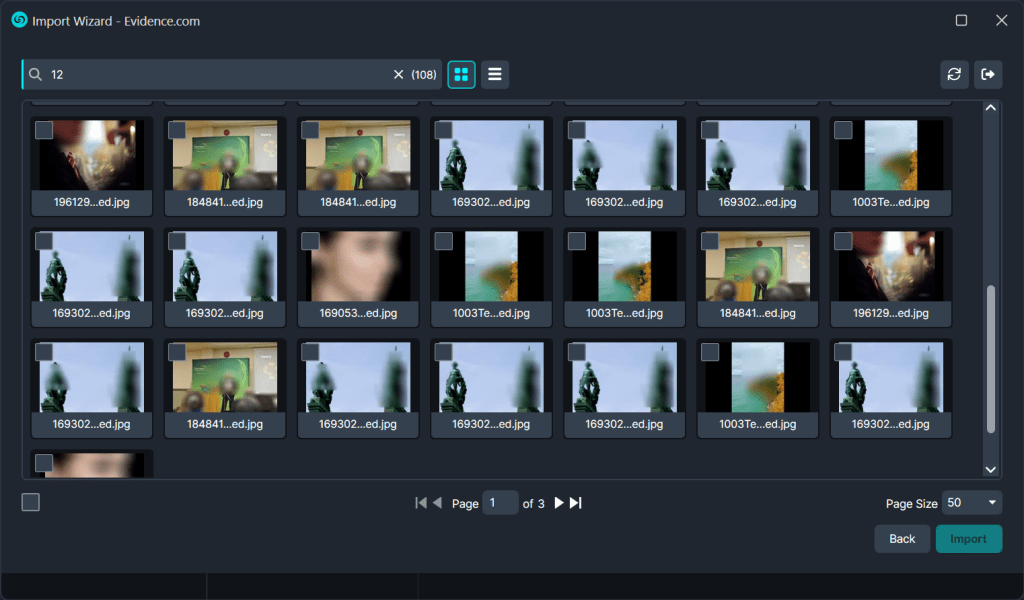Viewport: 1024px width, 600px height.
Task: Open the Page Size dropdown
Action: [973, 503]
